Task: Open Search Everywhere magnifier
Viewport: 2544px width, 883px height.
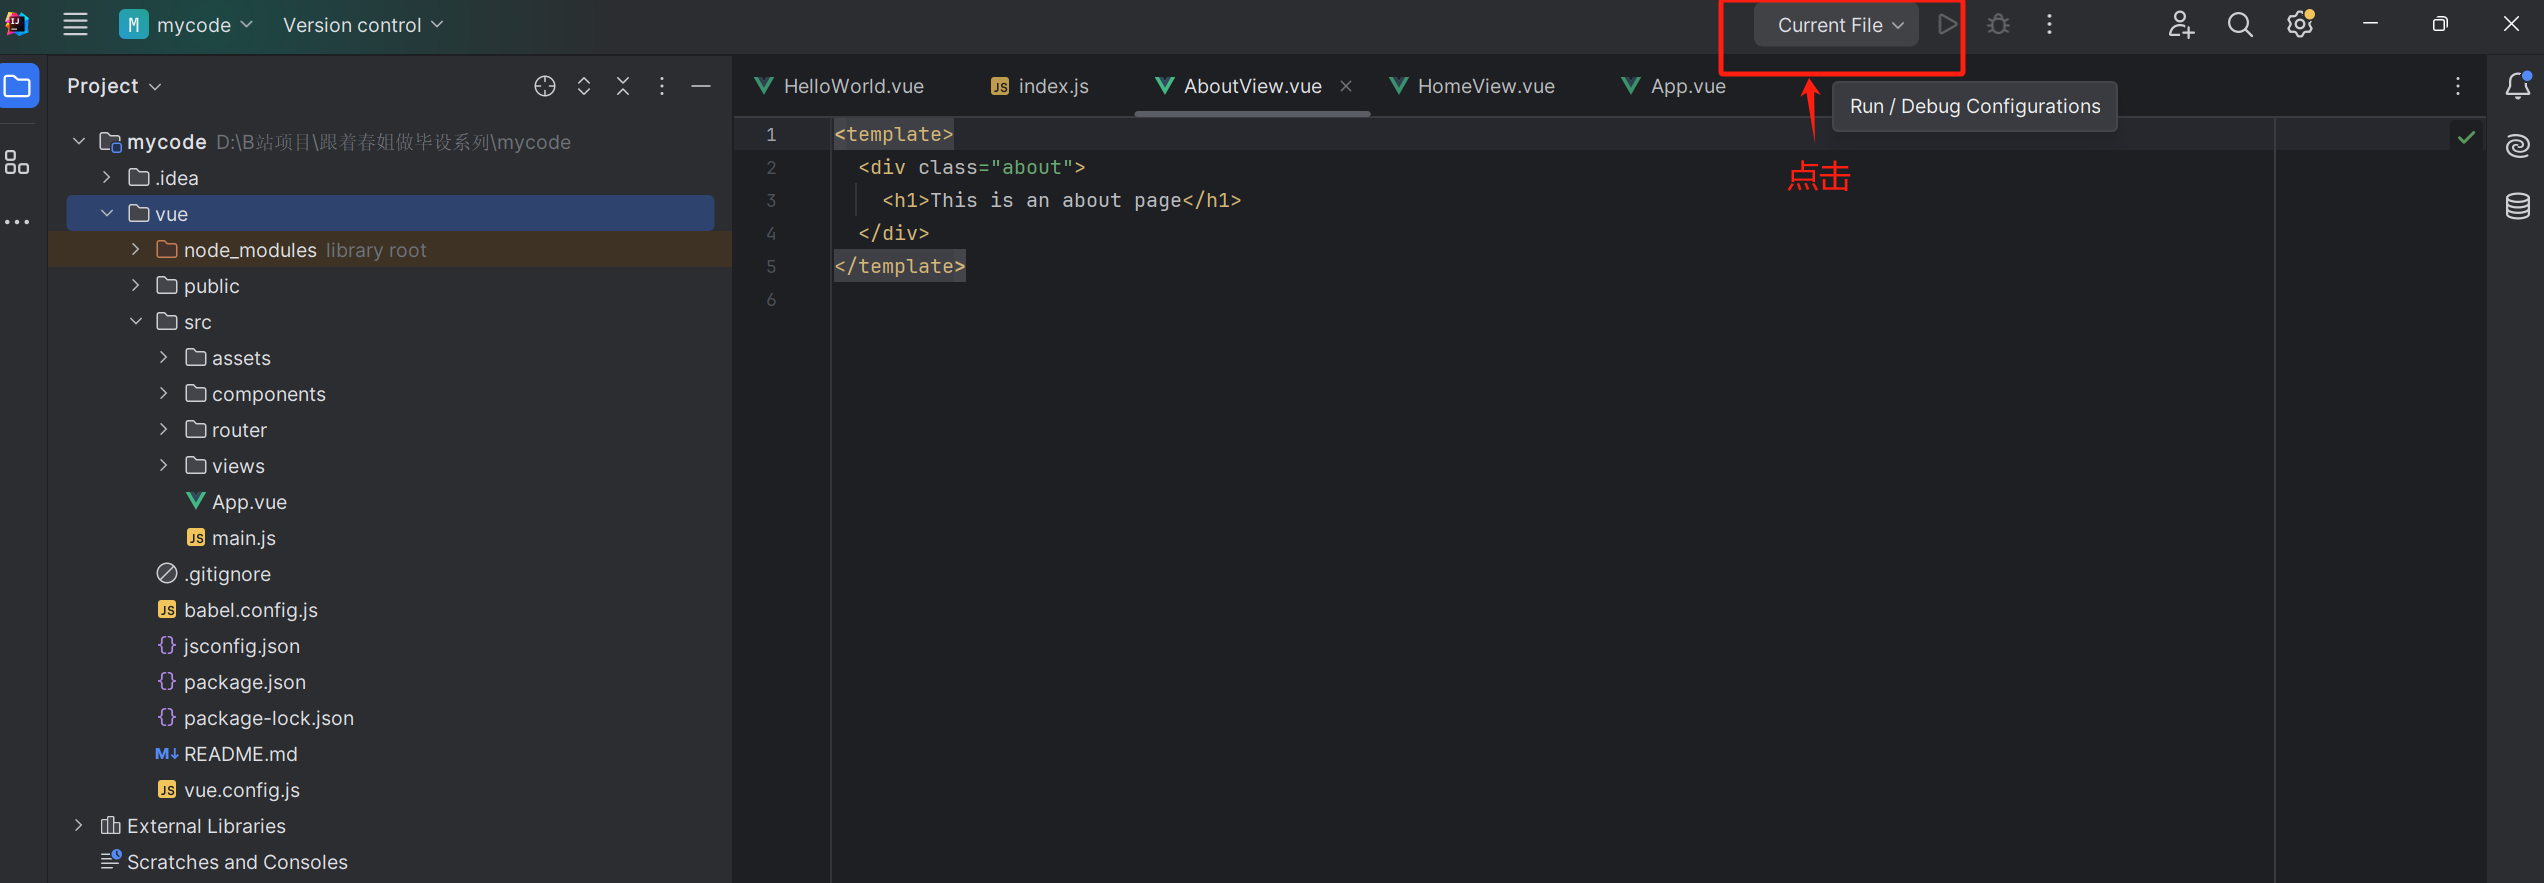Action: [x=2240, y=24]
